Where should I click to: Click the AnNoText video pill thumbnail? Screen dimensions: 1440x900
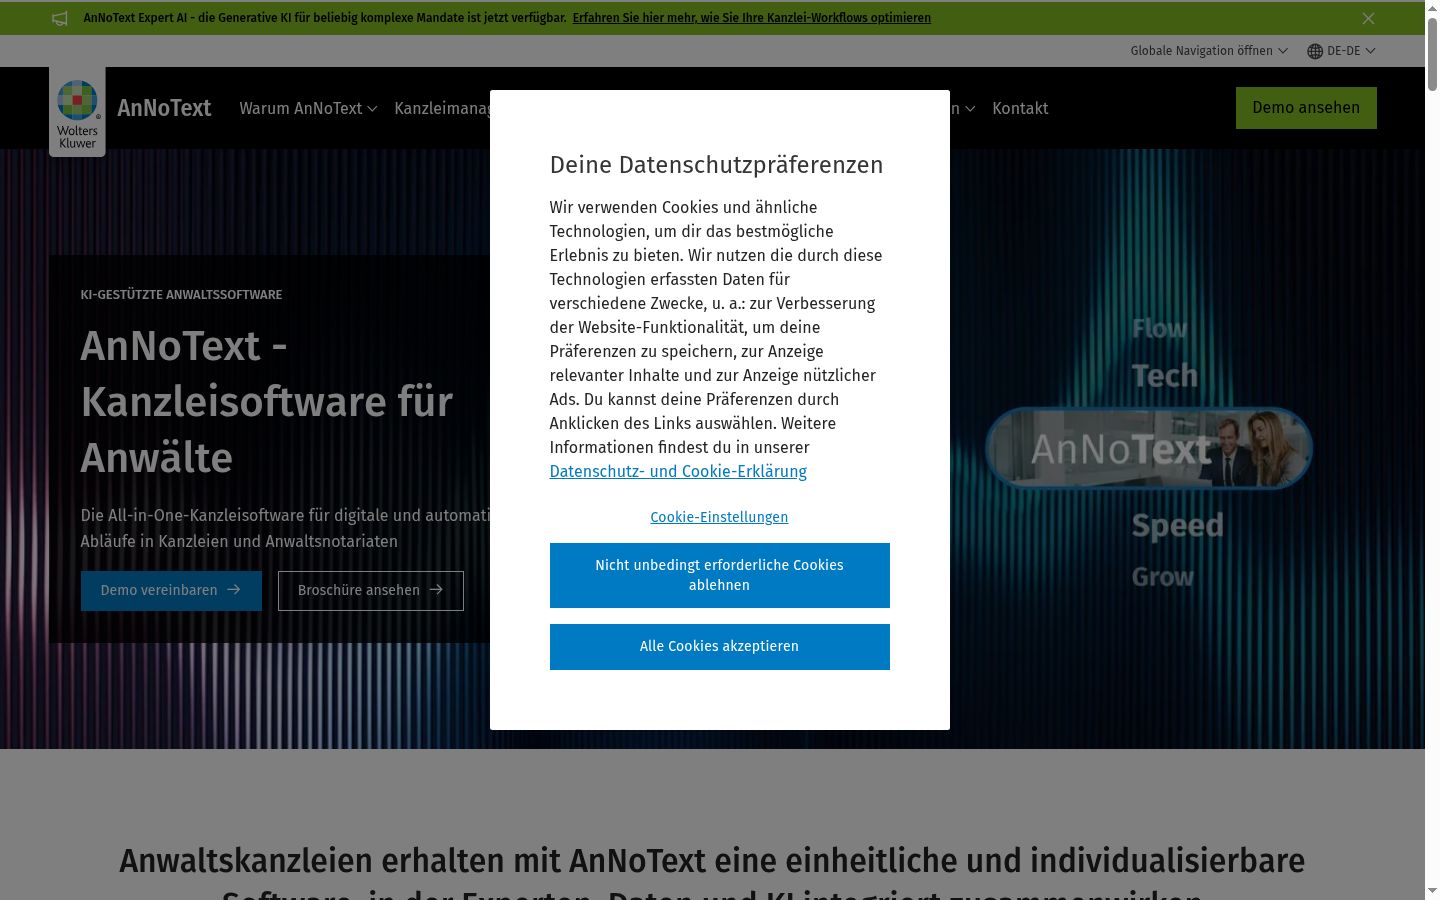click(x=1149, y=449)
